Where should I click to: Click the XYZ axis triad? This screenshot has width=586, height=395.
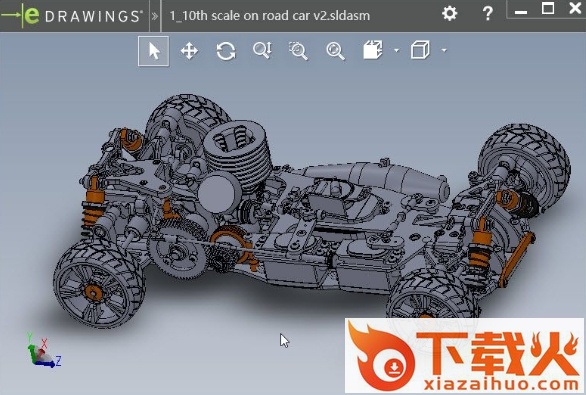[43, 350]
